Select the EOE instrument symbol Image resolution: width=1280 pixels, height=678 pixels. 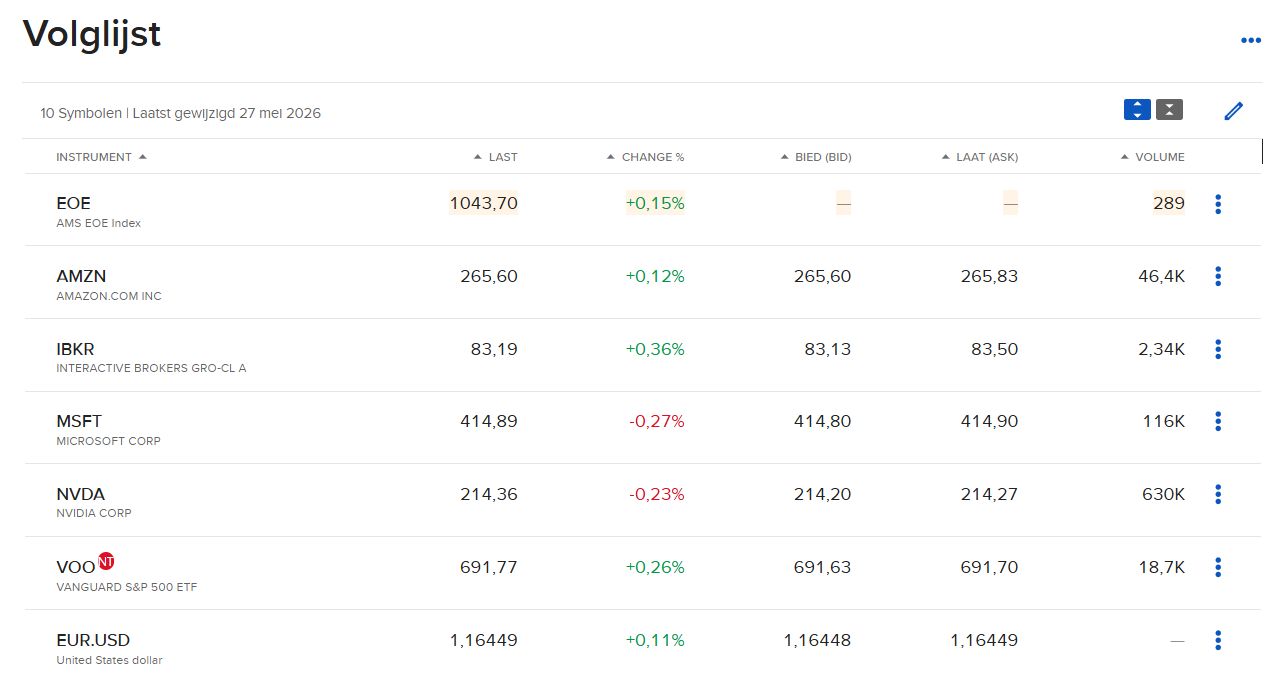pos(73,204)
